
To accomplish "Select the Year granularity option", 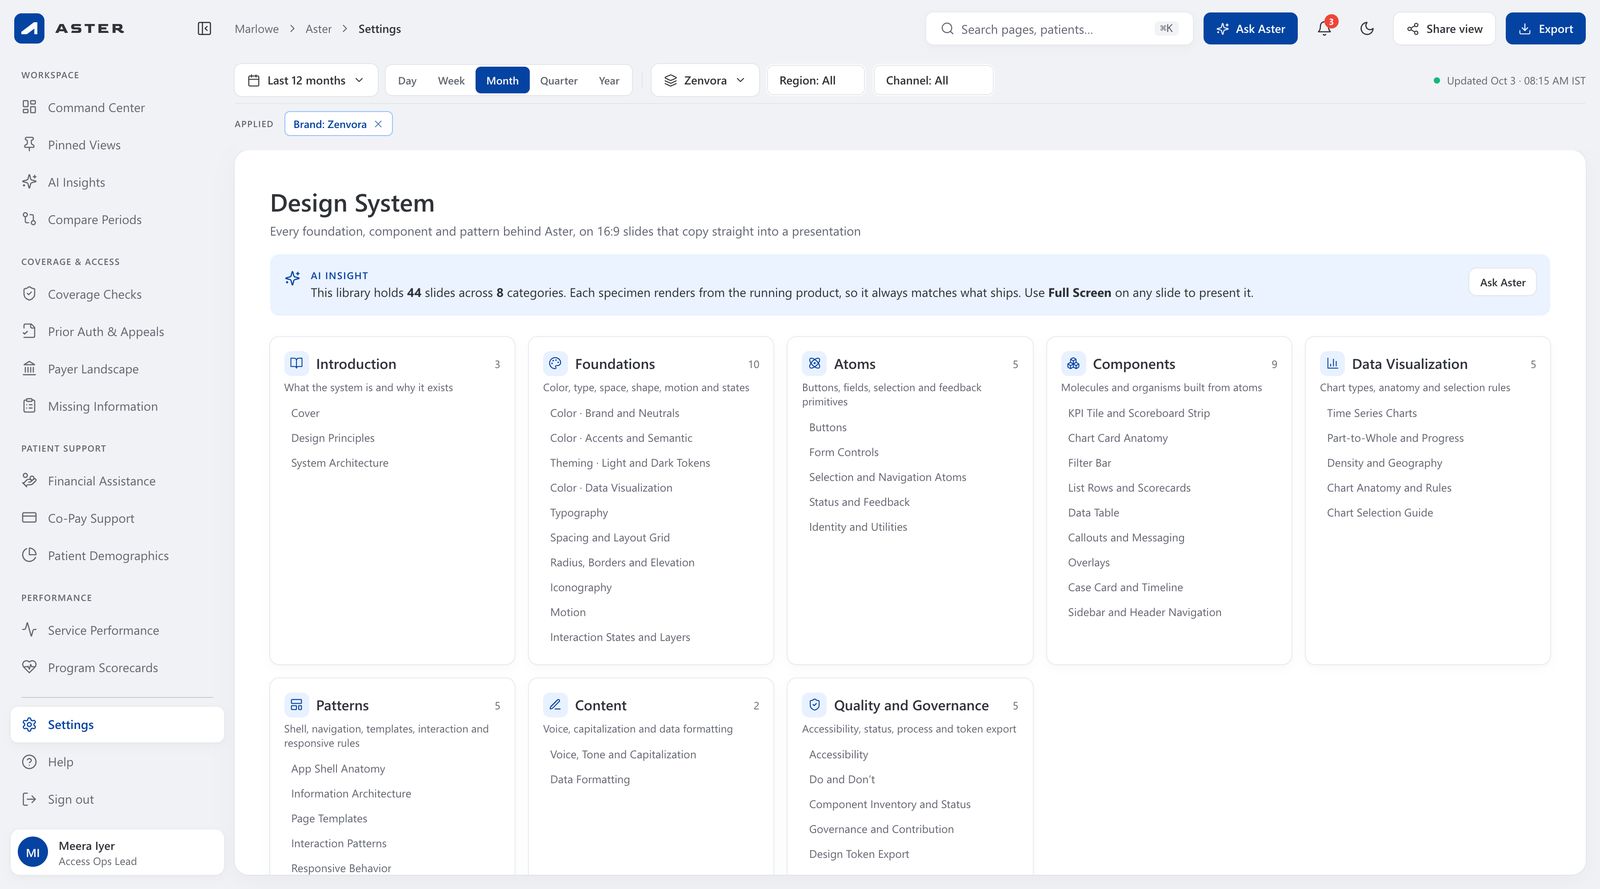I will click(x=609, y=81).
